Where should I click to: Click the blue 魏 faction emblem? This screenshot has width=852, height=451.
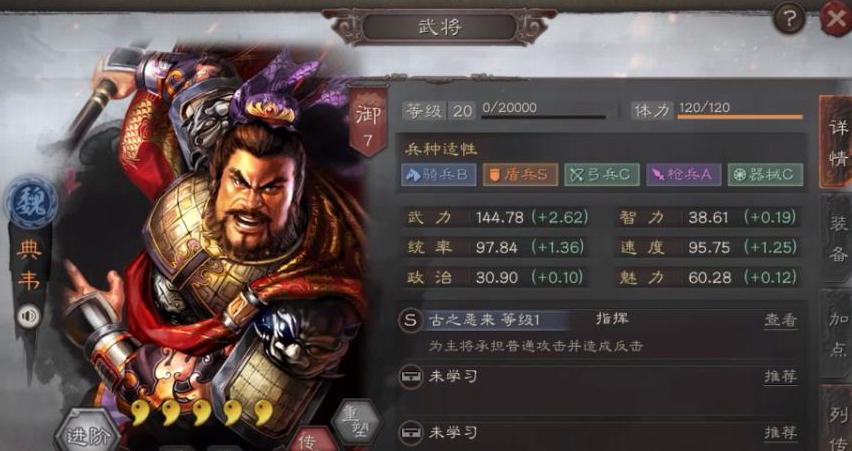(x=32, y=202)
